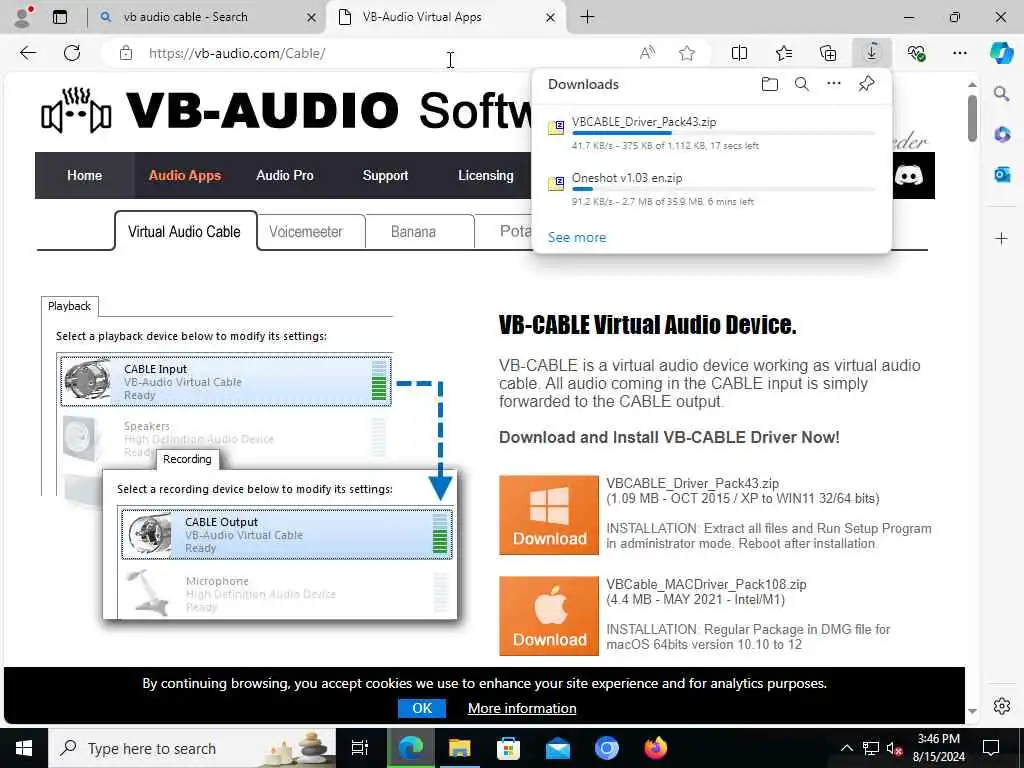The image size is (1024, 768).
Task: Click VBCABLE_Driver_Pack43.zip download progress bar
Action: coord(723,133)
